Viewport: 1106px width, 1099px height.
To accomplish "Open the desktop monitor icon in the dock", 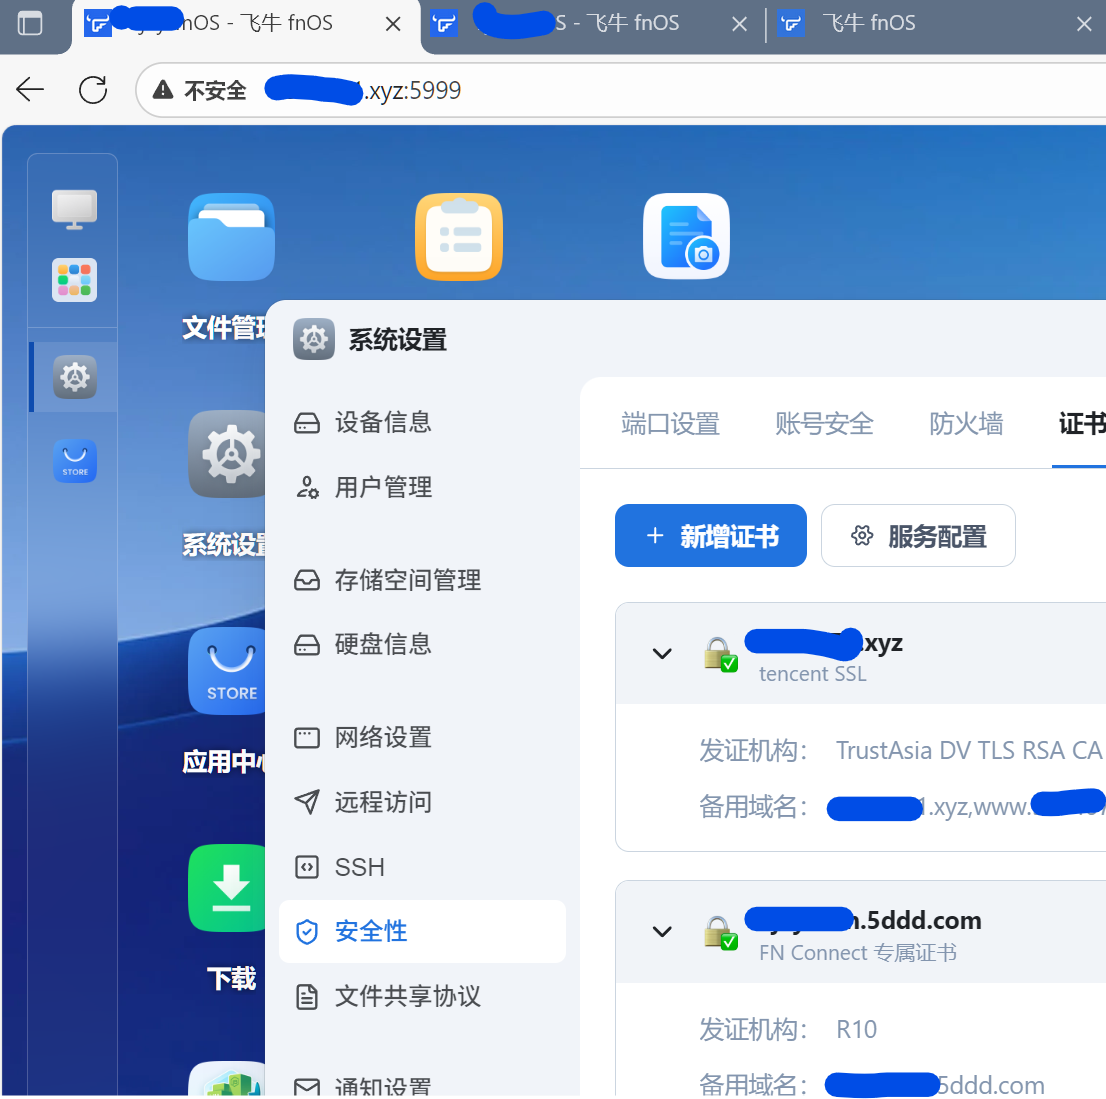I will [x=74, y=210].
